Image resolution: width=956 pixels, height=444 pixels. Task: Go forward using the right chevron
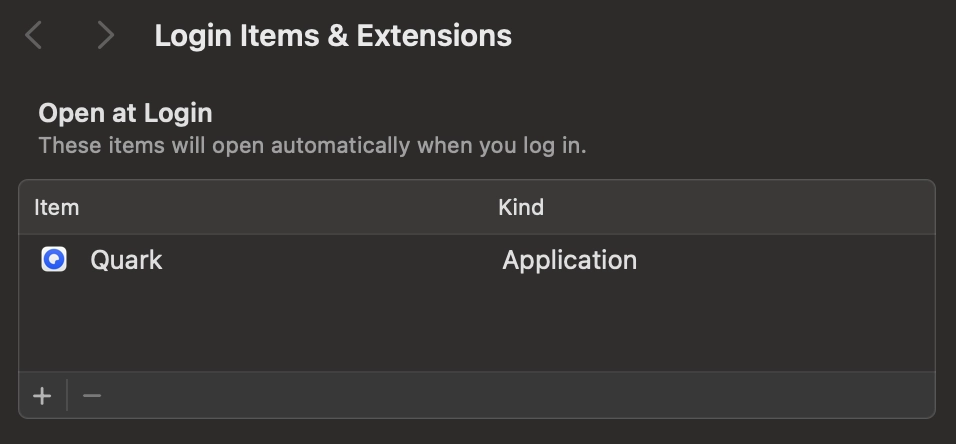click(106, 35)
